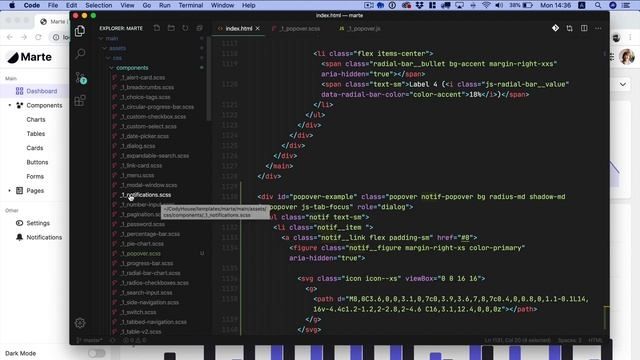
Task: Open _1_switch.scss file
Action: pos(138,312)
